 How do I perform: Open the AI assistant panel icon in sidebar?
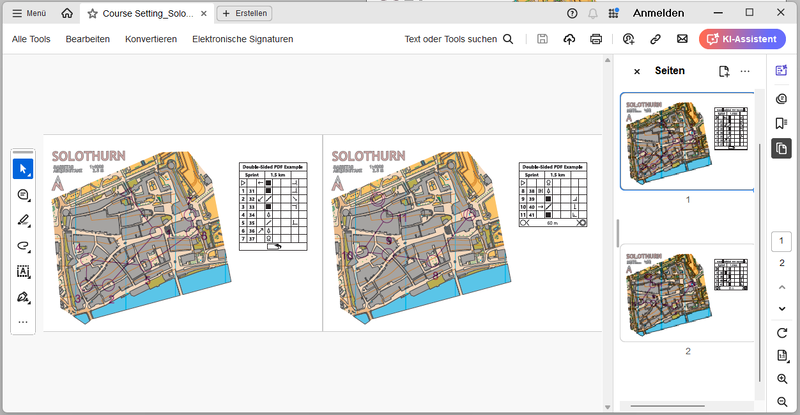(x=781, y=70)
